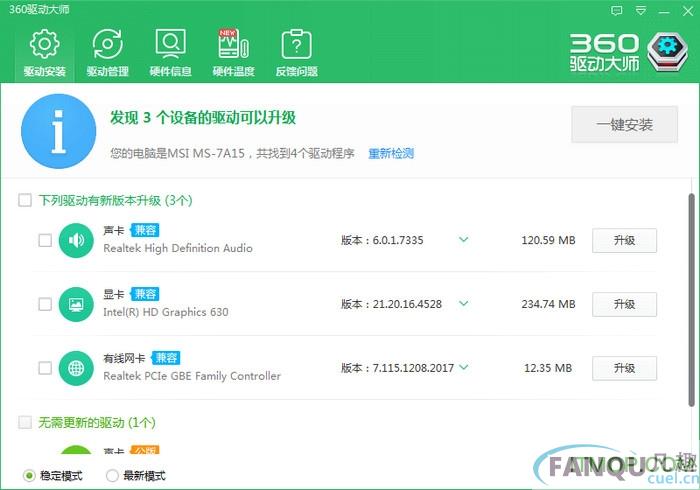Click the 重新检测 link
700x490 pixels.
[391, 154]
